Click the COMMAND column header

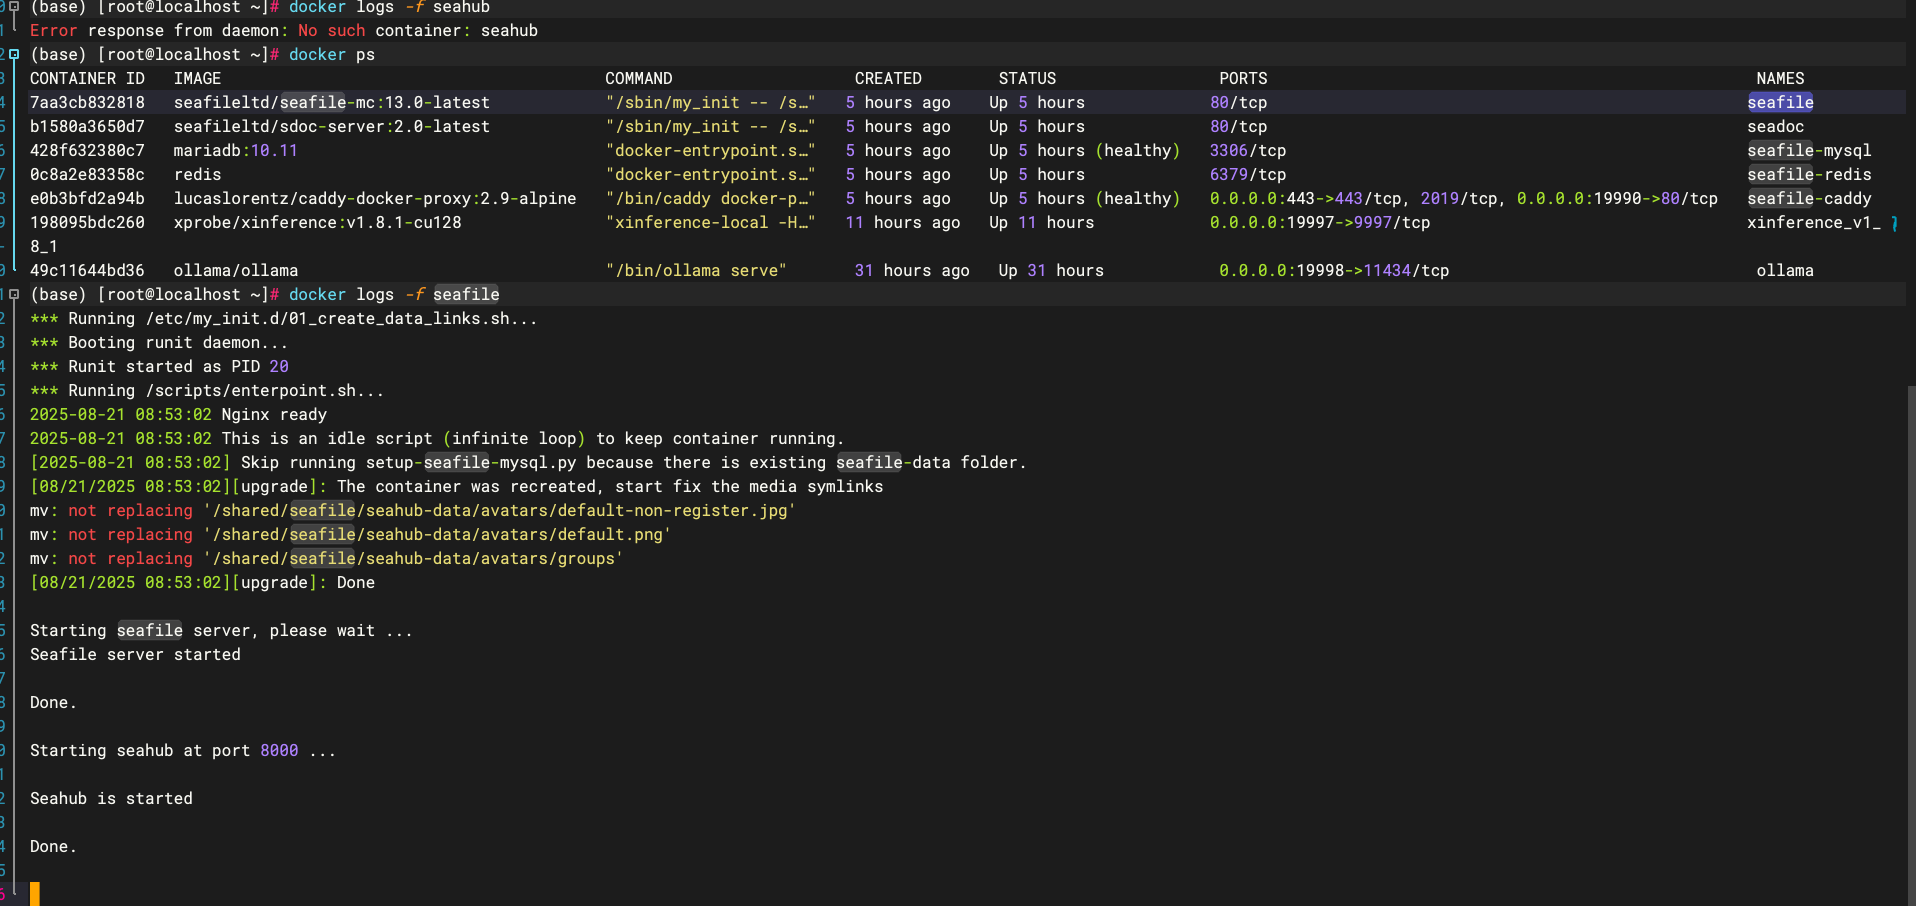click(x=638, y=78)
